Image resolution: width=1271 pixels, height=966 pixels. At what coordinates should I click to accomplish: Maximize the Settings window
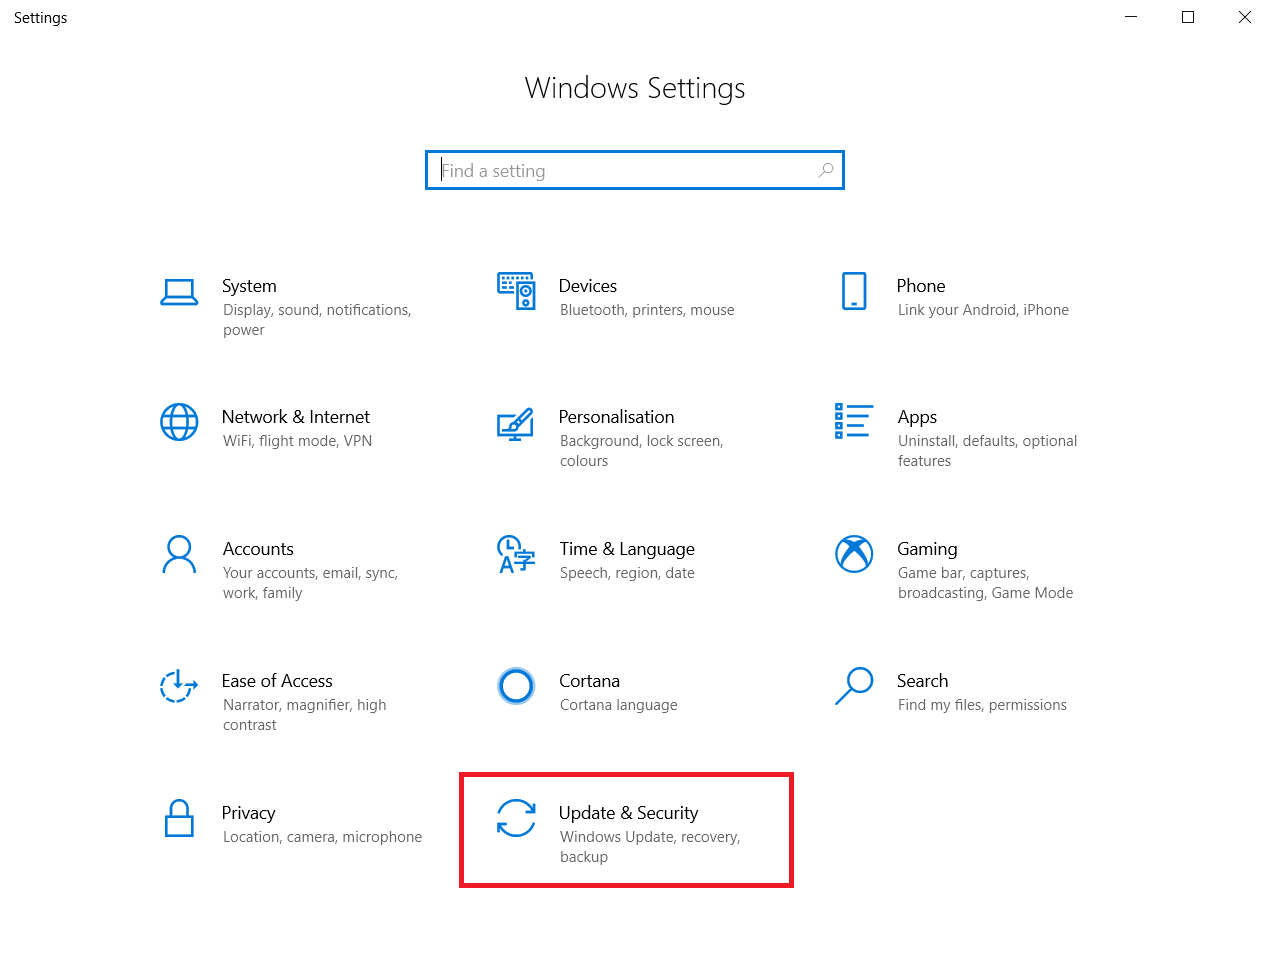click(1188, 17)
